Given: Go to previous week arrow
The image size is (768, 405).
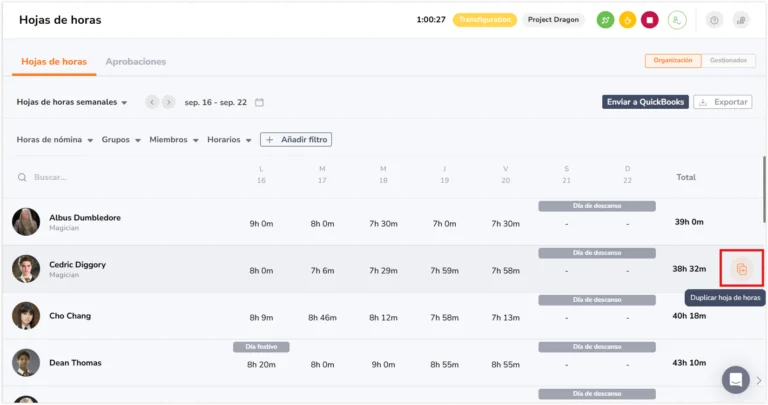Looking at the screenshot, I should (x=152, y=102).
